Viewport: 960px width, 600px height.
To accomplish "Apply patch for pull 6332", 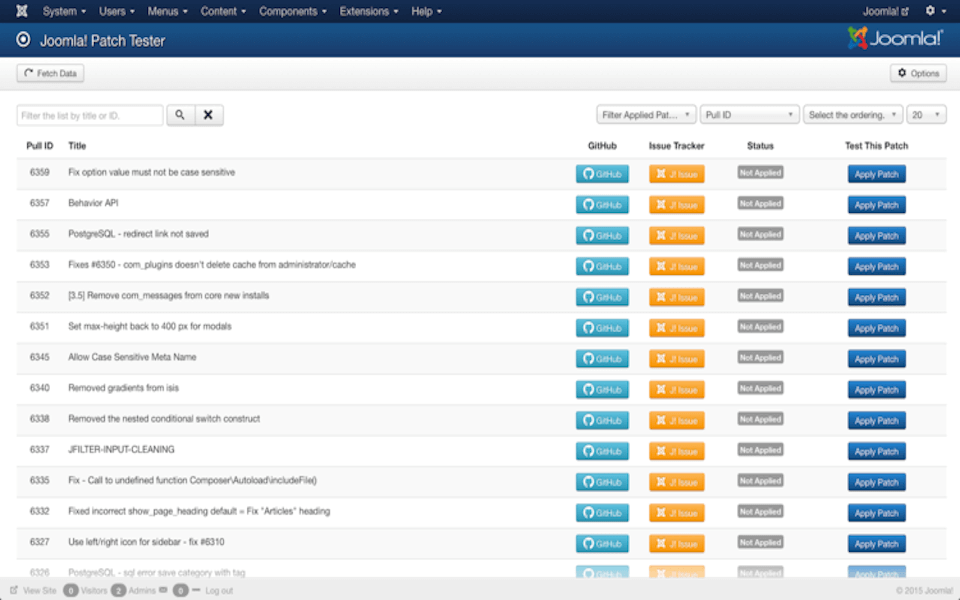I will [876, 513].
